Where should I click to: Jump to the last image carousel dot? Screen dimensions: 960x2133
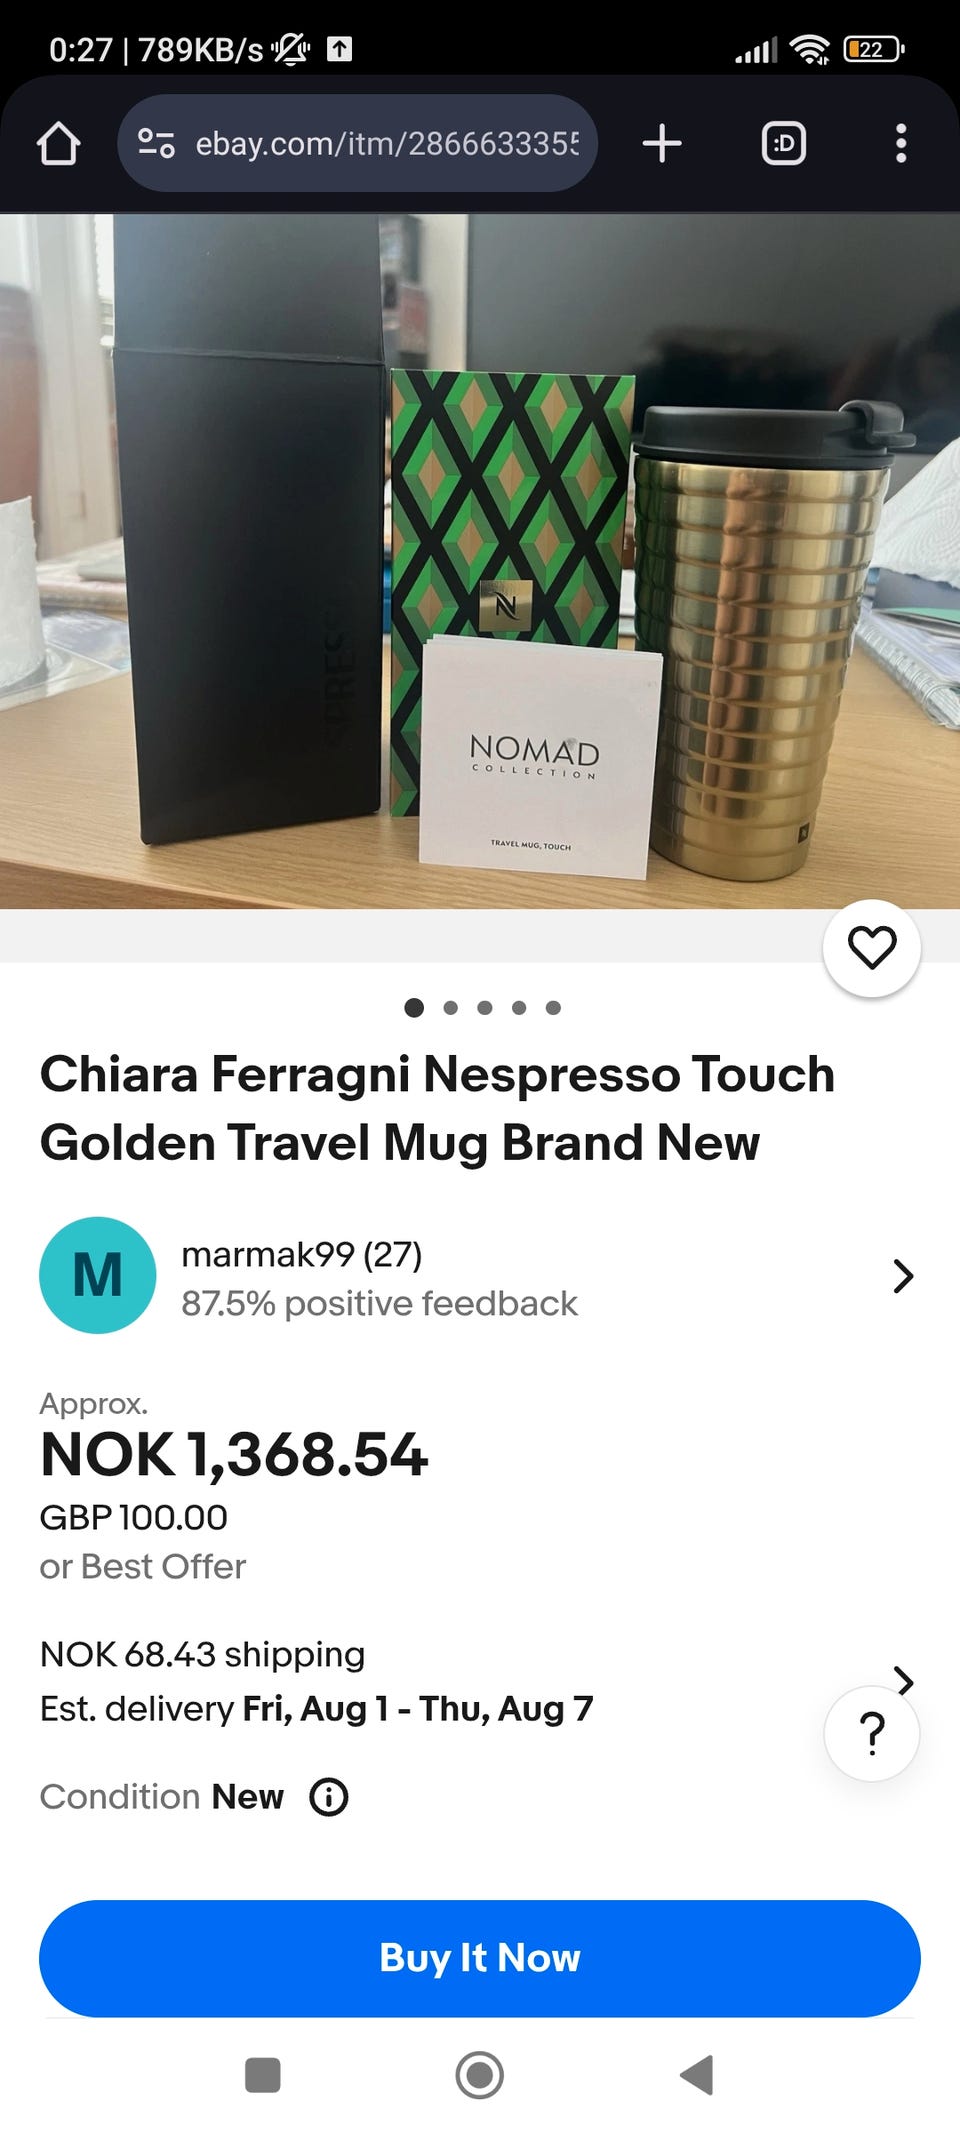(553, 1008)
